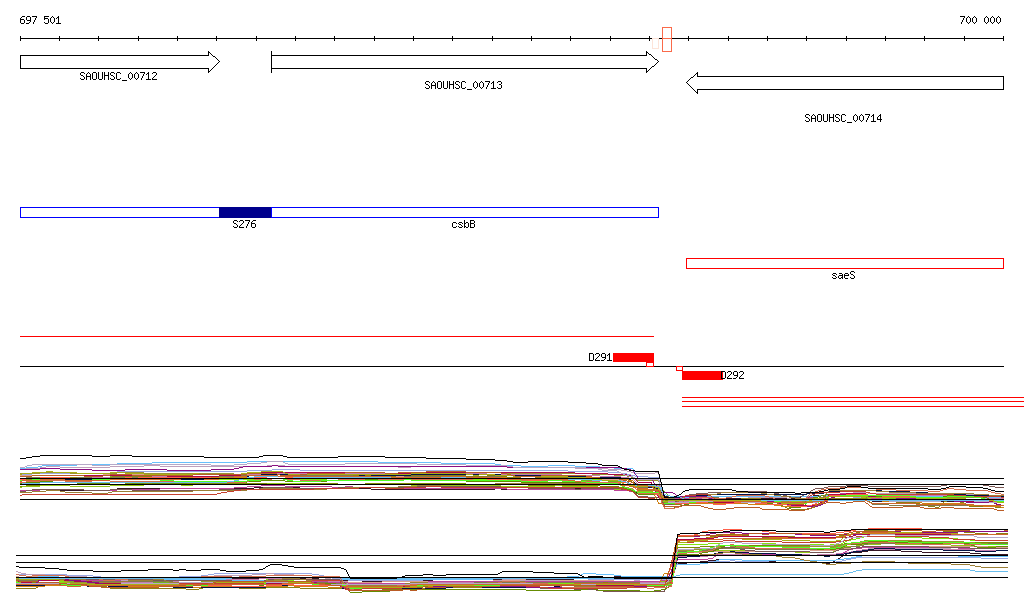This screenshot has height=611, width=1024.
Task: Select the csbB blue outlined segment
Action: pyautogui.click(x=465, y=212)
